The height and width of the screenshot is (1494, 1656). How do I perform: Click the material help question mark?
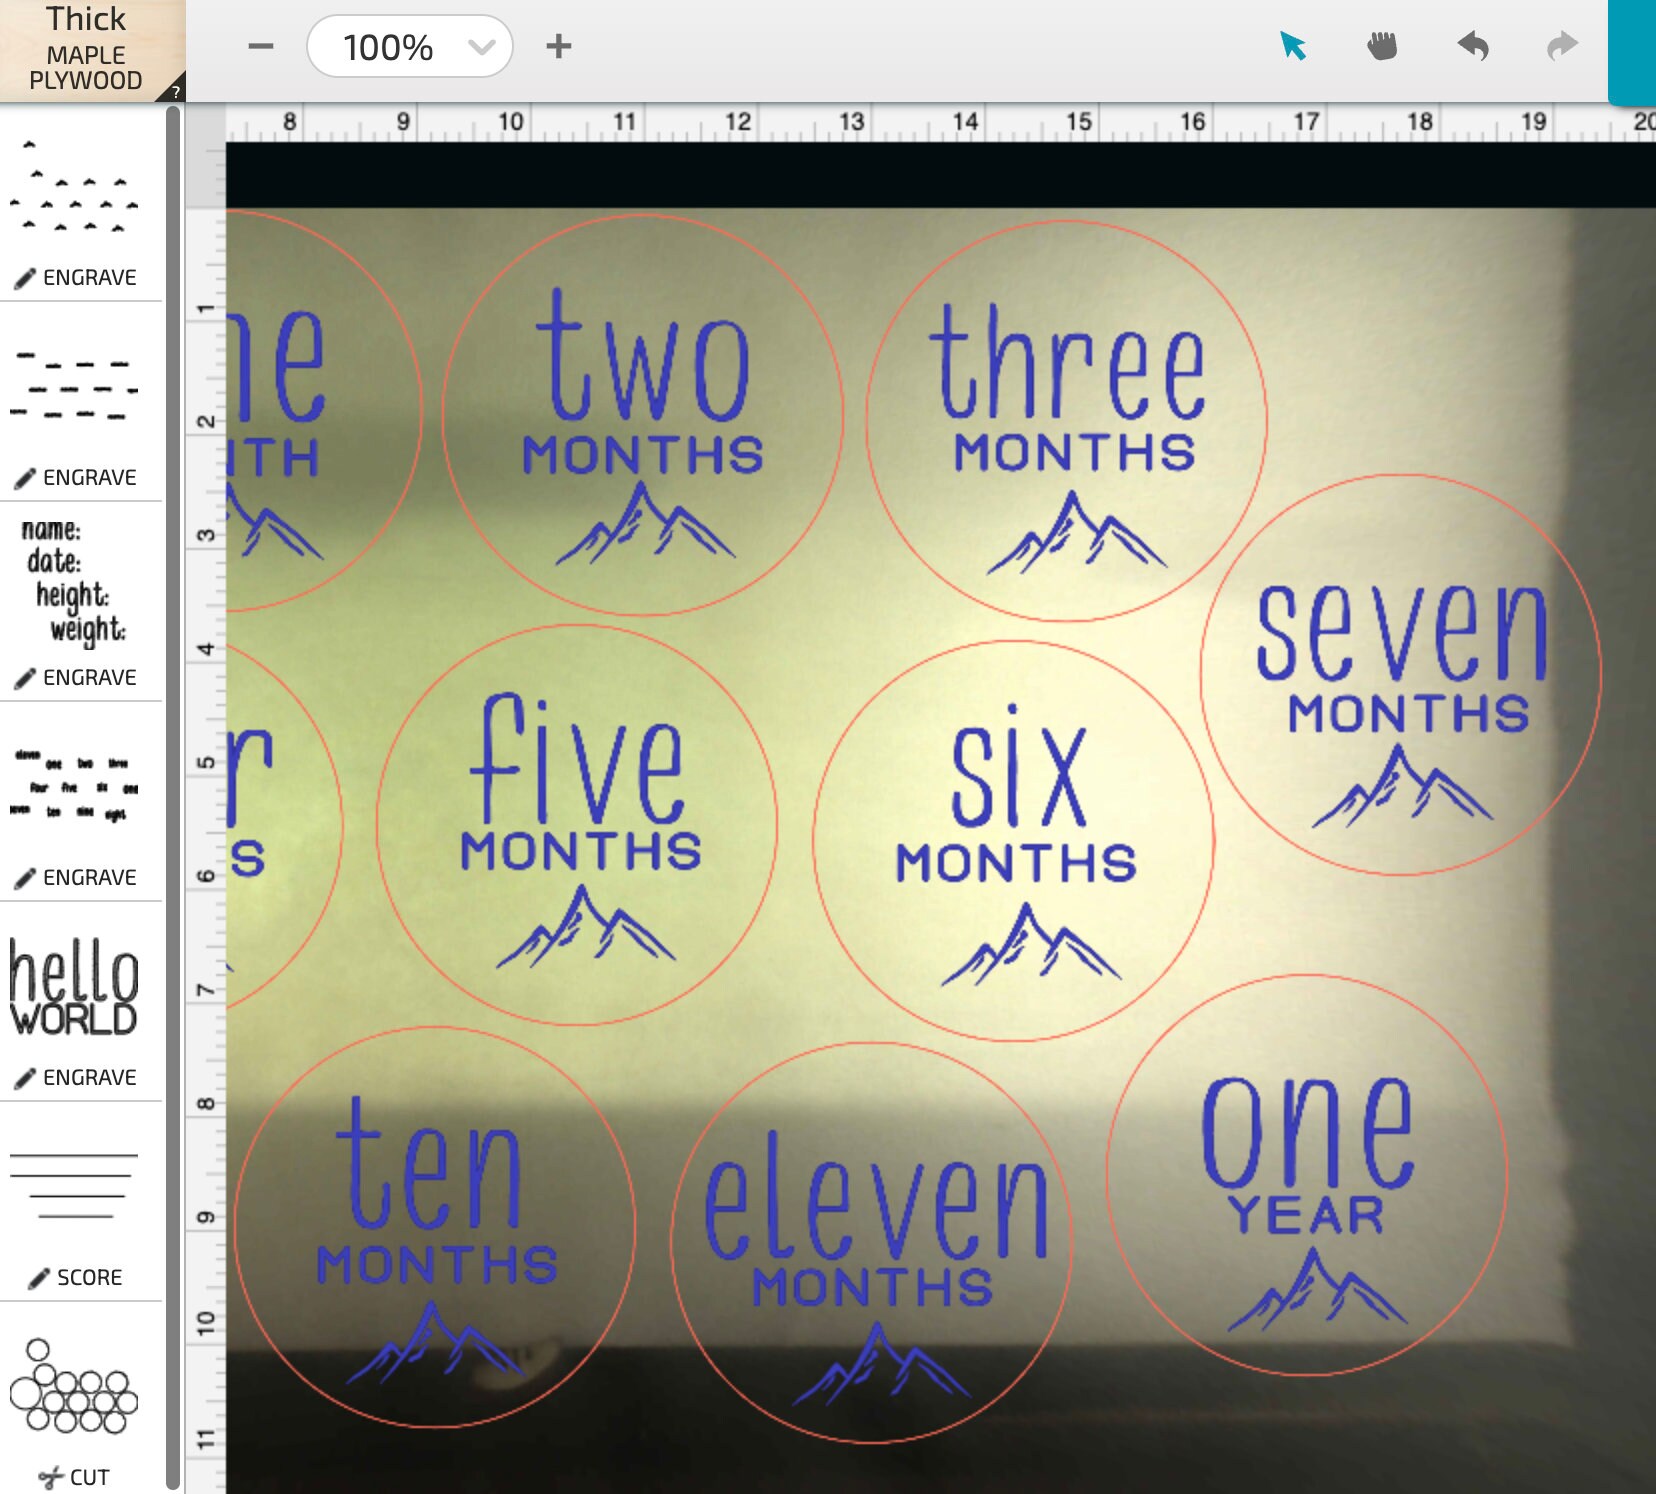(x=176, y=92)
